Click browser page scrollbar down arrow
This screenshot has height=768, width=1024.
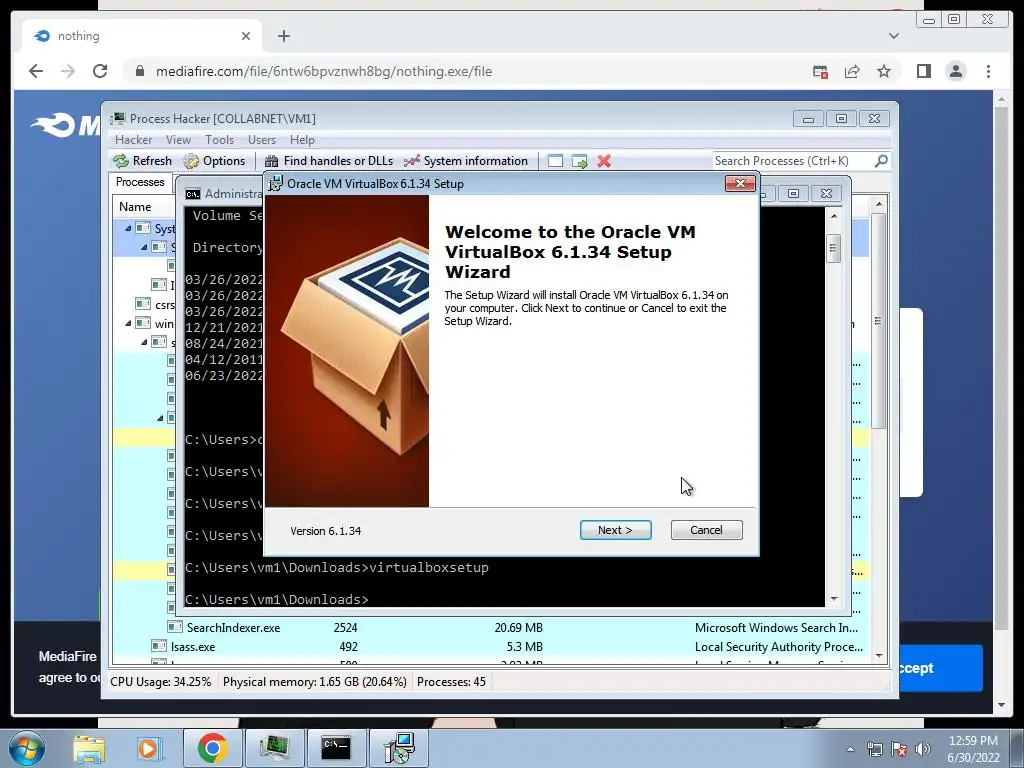[x=1002, y=705]
